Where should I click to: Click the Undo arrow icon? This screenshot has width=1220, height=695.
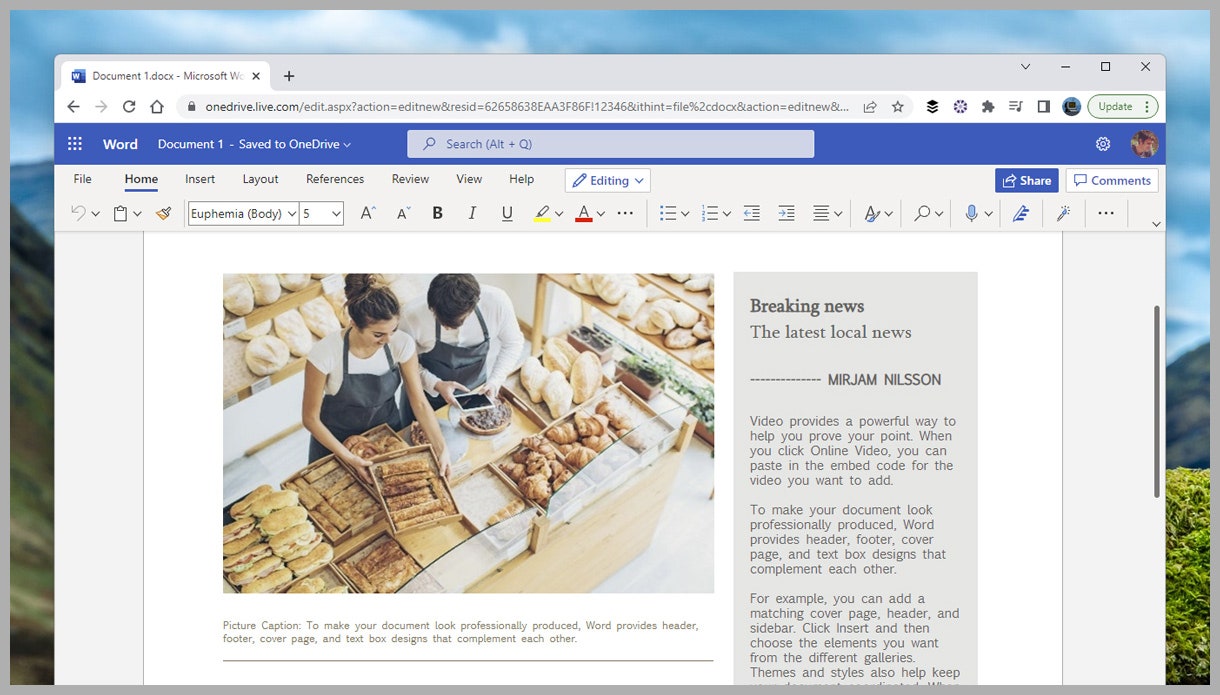[x=76, y=213]
